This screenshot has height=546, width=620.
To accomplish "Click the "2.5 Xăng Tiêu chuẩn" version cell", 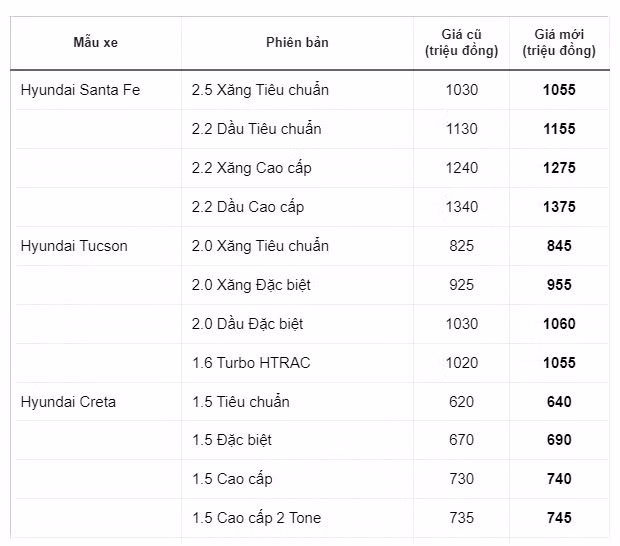I will (x=260, y=90).
